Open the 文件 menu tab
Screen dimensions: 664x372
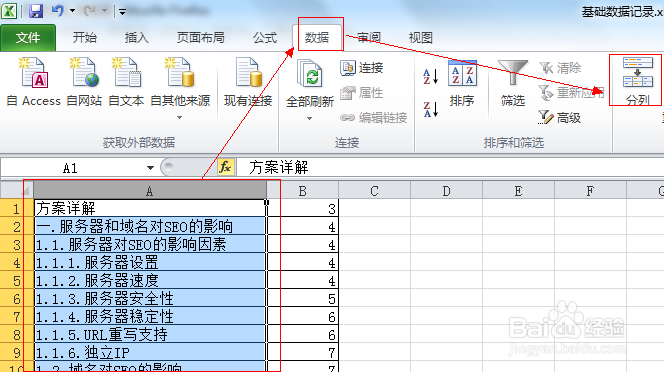click(28, 38)
